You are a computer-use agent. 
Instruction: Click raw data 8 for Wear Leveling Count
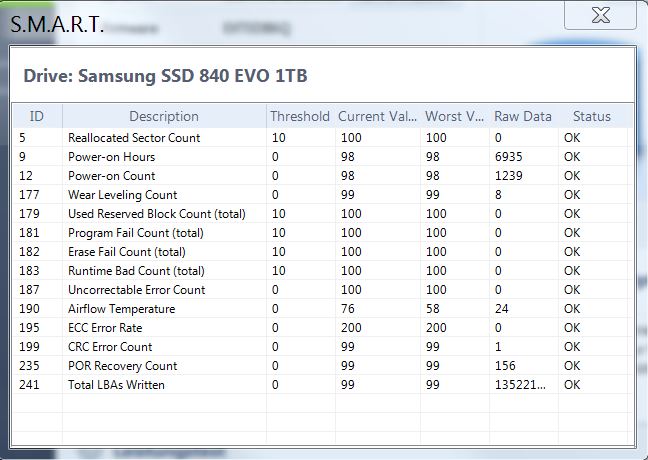pyautogui.click(x=498, y=195)
